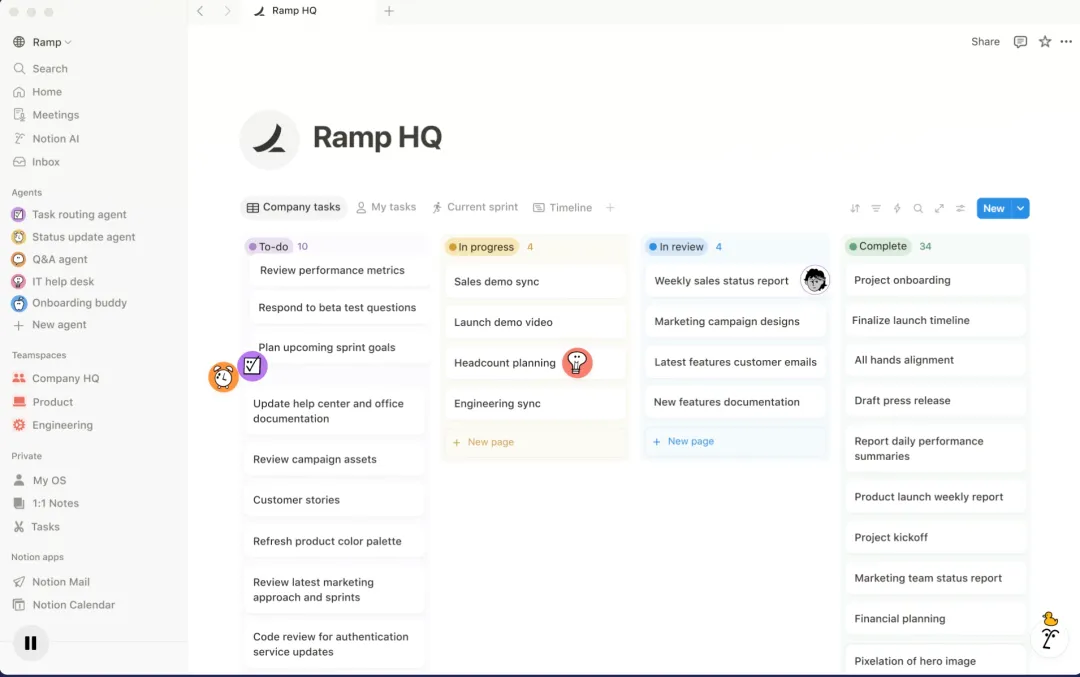Open the filter icon in toolbar
The height and width of the screenshot is (677, 1080).
(876, 208)
